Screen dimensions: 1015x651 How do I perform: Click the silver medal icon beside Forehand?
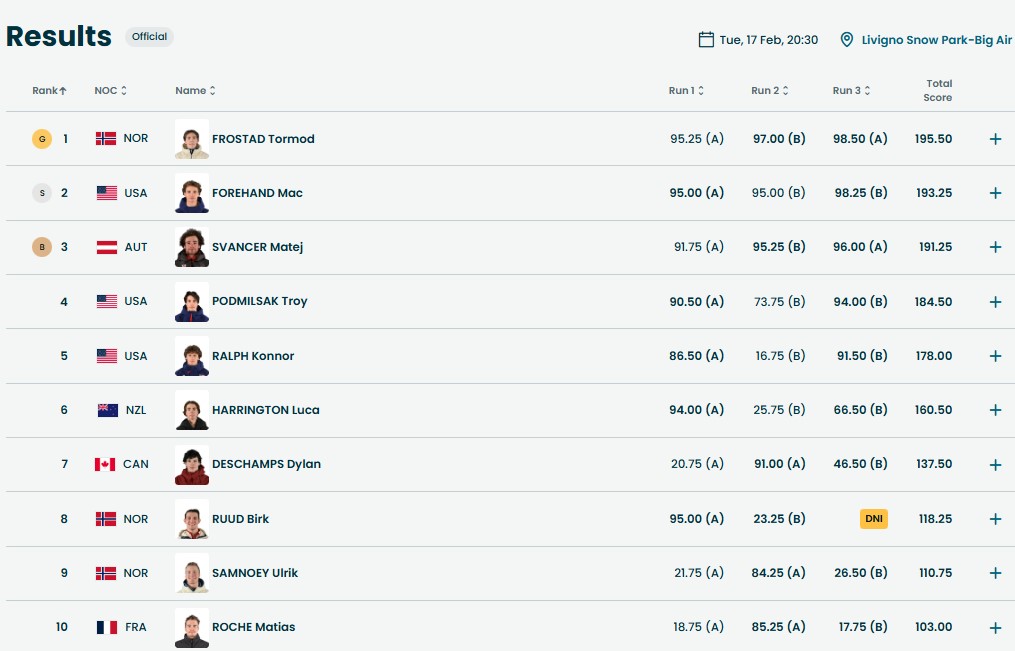click(41, 193)
